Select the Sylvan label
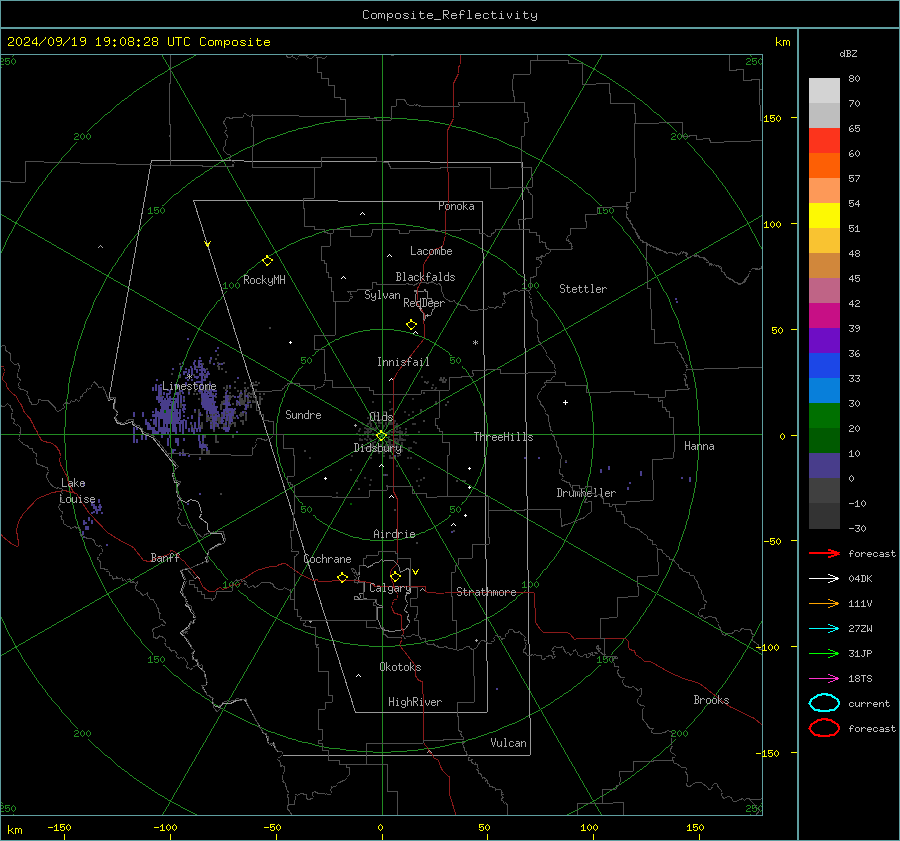This screenshot has height=841, width=900. 382,295
